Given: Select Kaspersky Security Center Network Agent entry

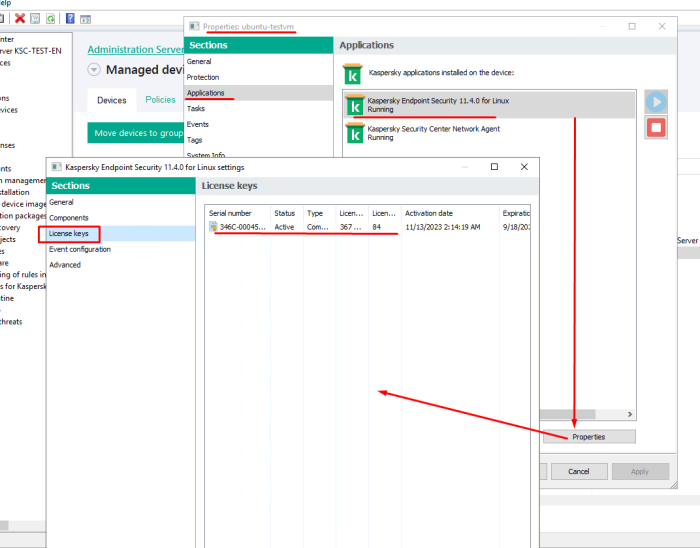Looking at the screenshot, I should [x=489, y=133].
